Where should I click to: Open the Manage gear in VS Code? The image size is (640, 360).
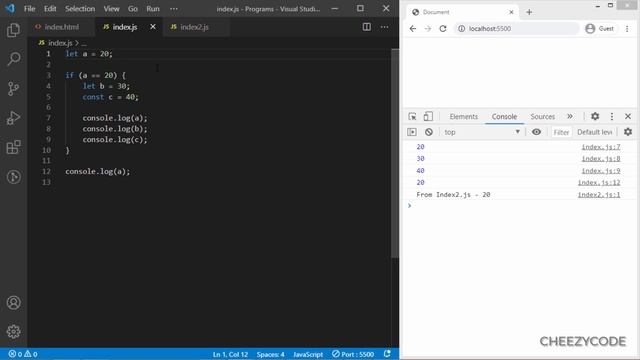coord(13,331)
